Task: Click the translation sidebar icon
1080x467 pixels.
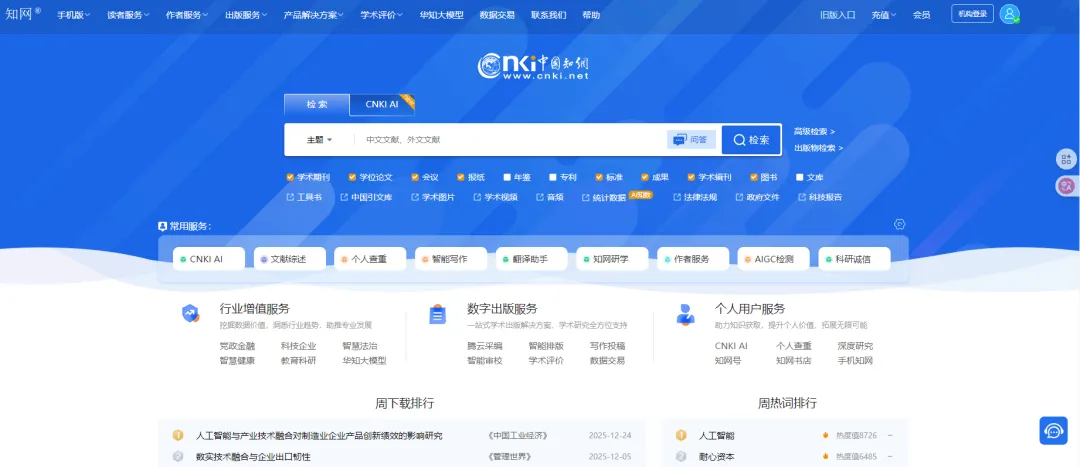Action: [1066, 185]
